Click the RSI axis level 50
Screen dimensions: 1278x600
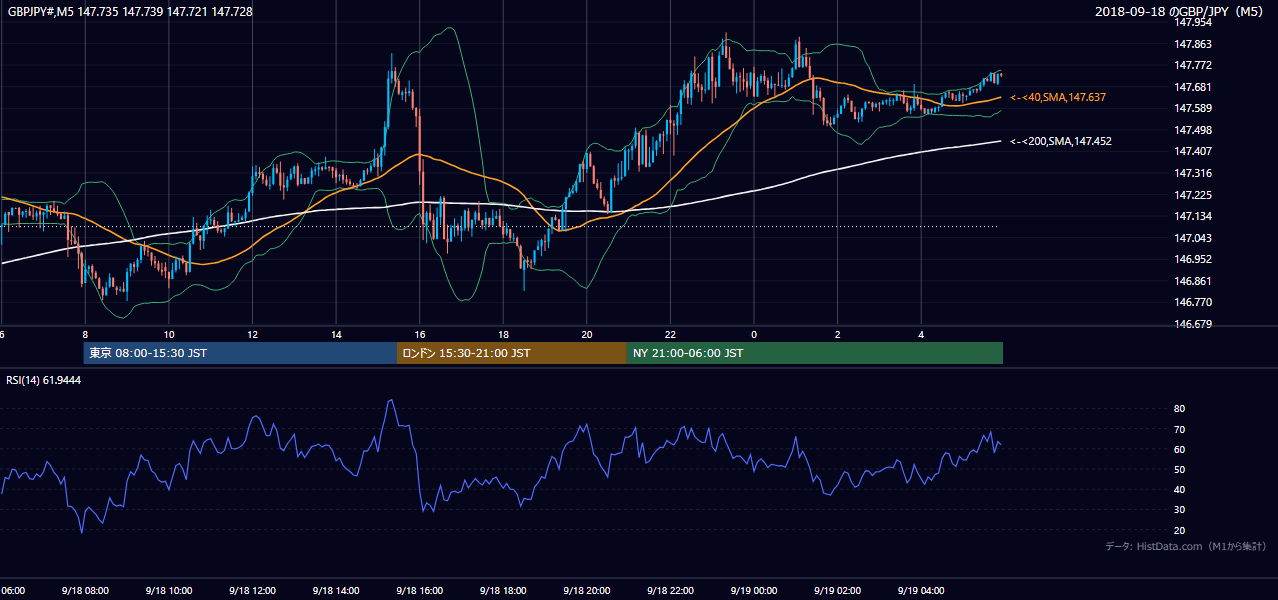(1179, 469)
